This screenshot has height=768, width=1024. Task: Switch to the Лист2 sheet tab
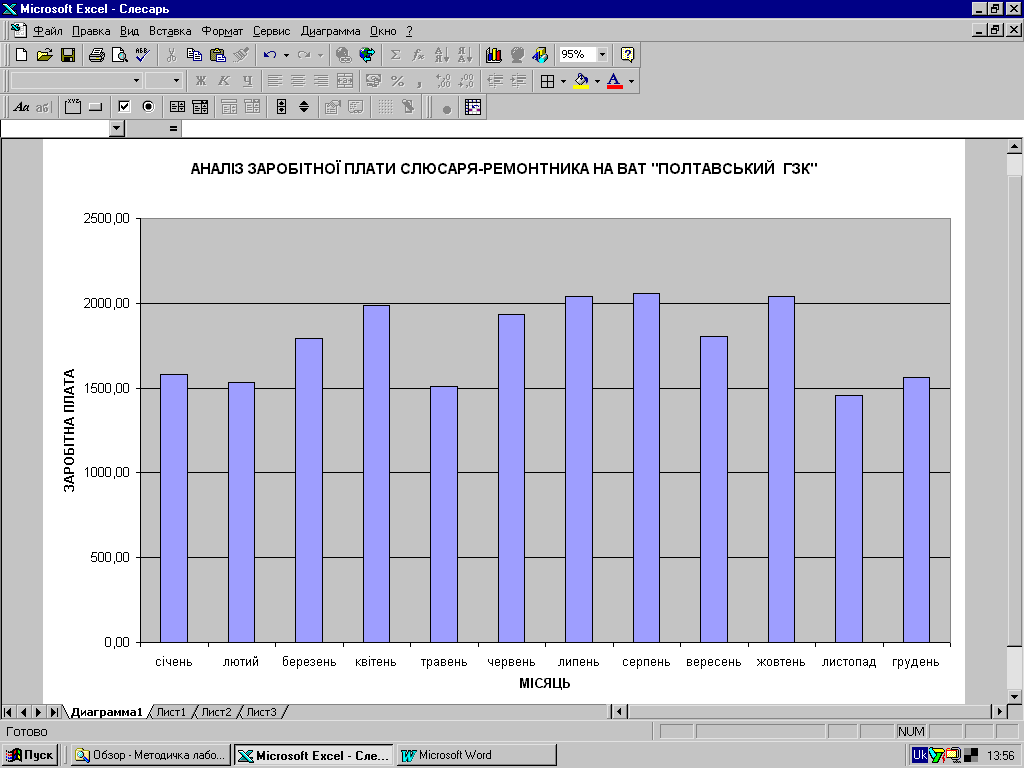(216, 712)
